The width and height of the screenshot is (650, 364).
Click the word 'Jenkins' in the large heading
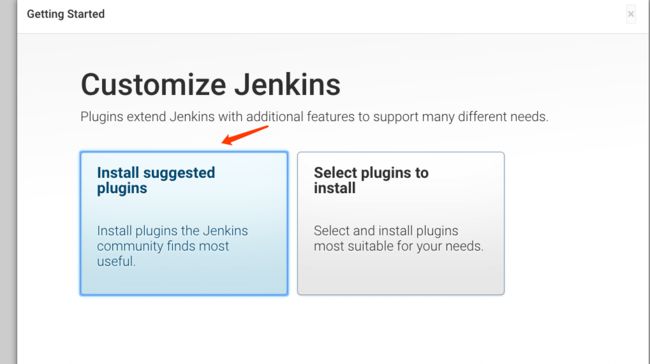click(x=287, y=85)
